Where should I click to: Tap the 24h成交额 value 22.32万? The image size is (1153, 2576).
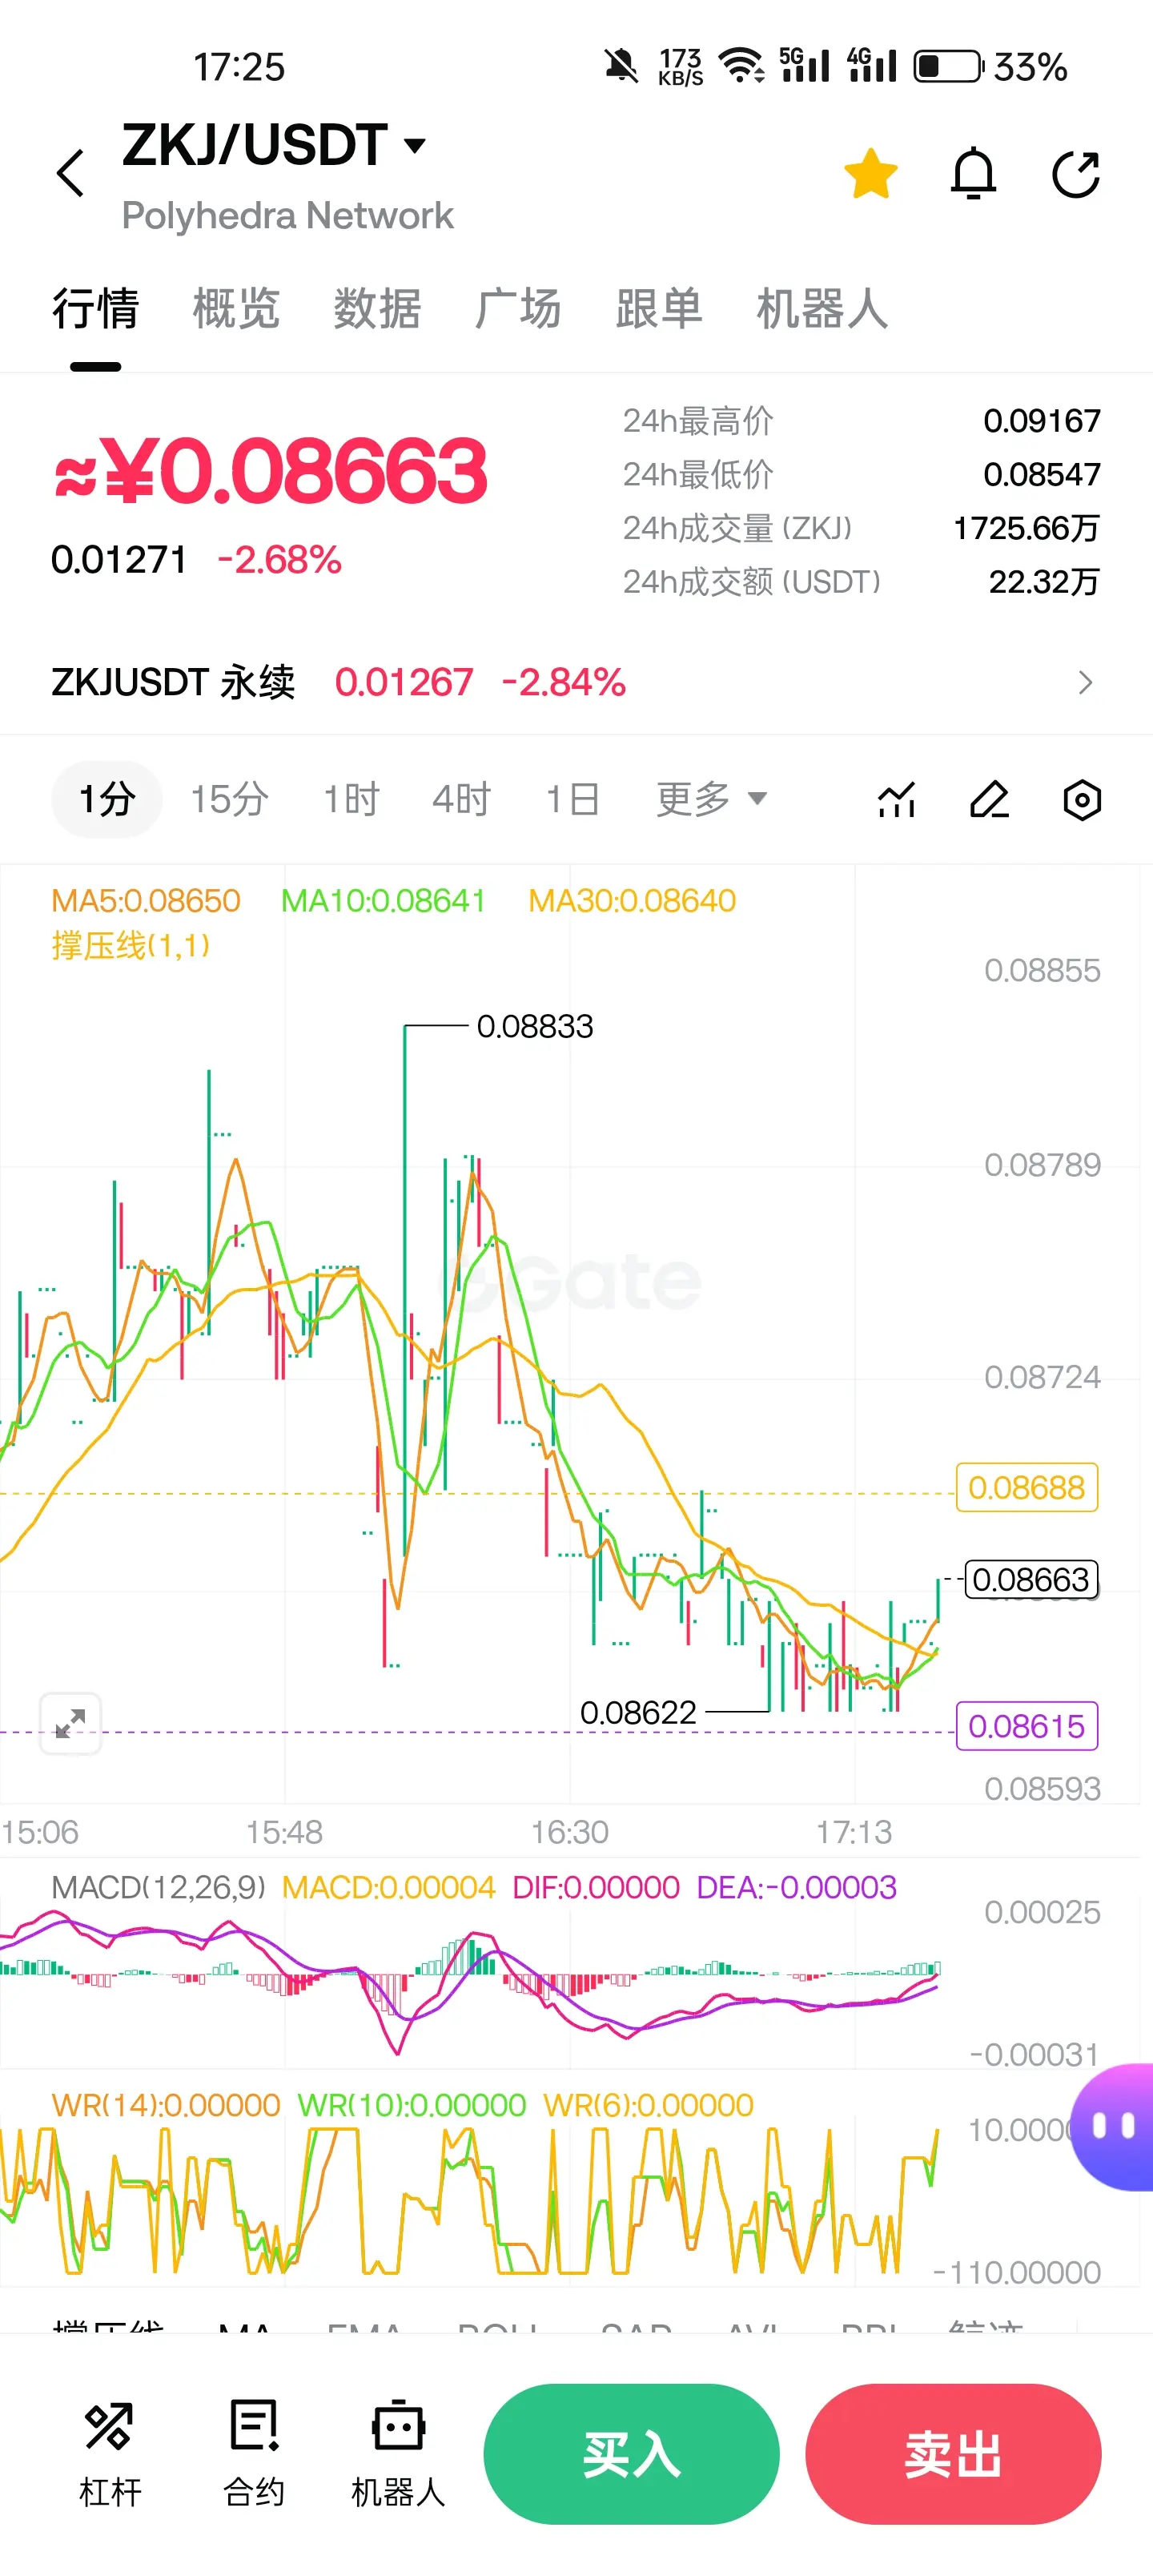[1044, 581]
